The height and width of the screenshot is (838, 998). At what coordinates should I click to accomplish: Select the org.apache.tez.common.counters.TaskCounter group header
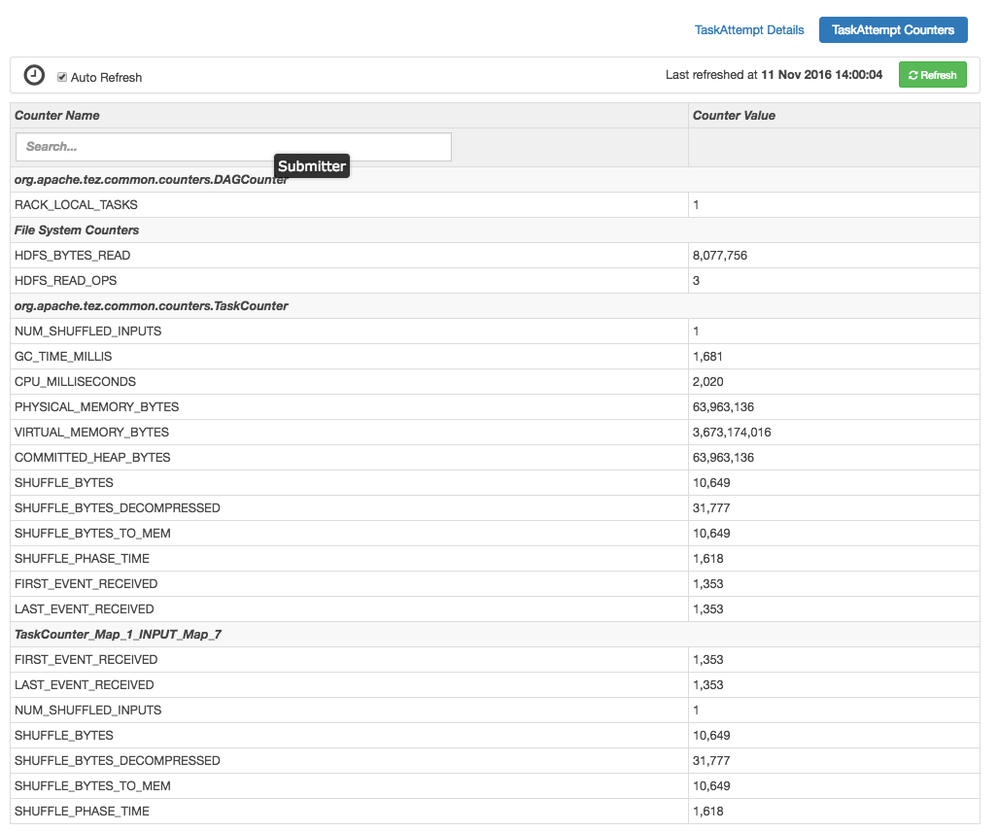point(151,306)
